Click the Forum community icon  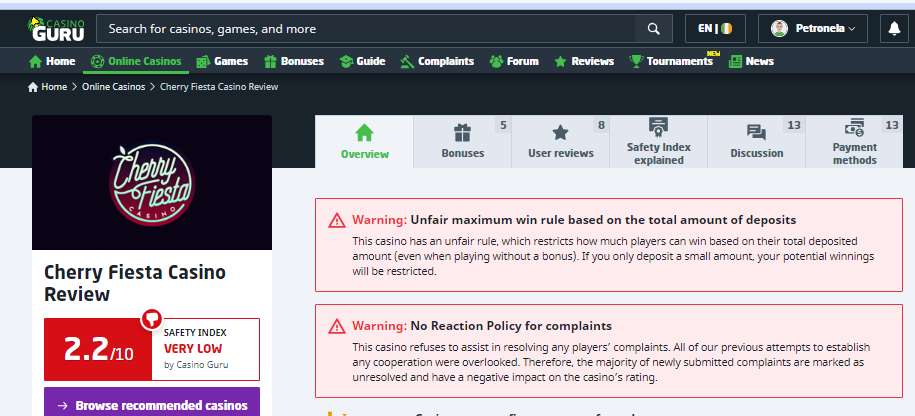coord(496,61)
